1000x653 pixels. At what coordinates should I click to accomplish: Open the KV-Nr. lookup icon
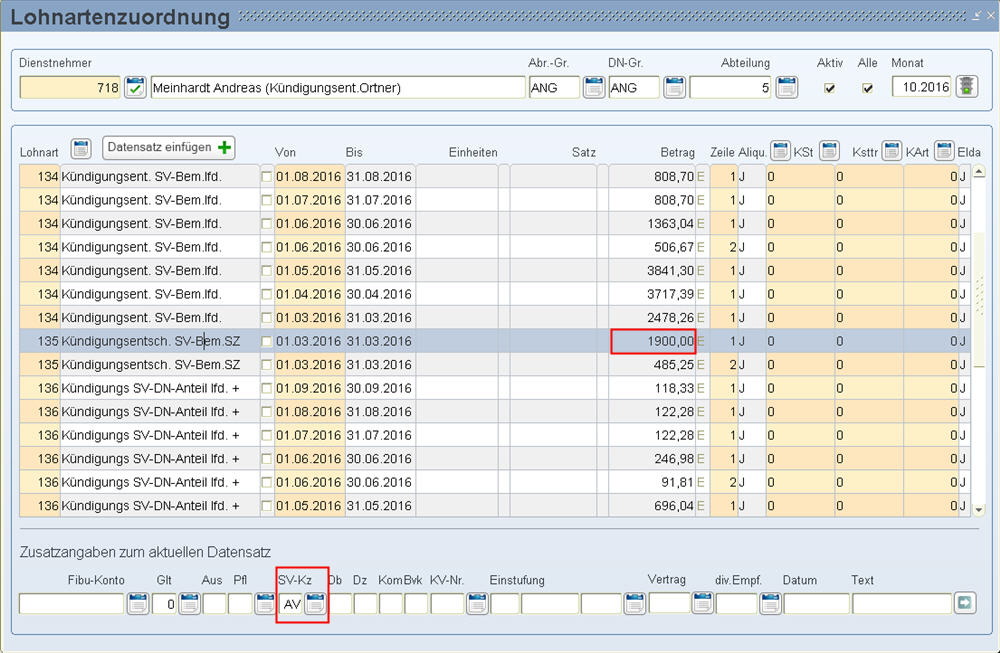[x=477, y=603]
